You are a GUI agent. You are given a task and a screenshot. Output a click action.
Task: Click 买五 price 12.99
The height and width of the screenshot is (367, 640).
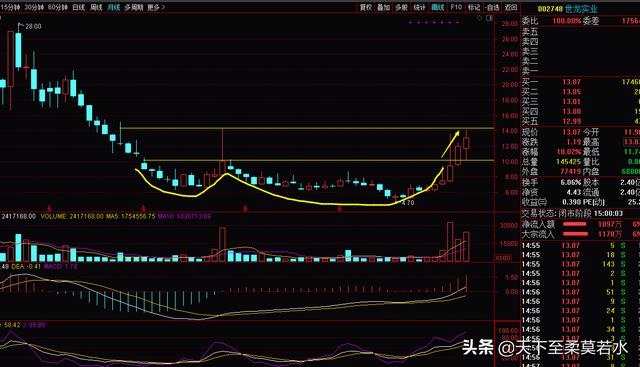click(x=571, y=121)
